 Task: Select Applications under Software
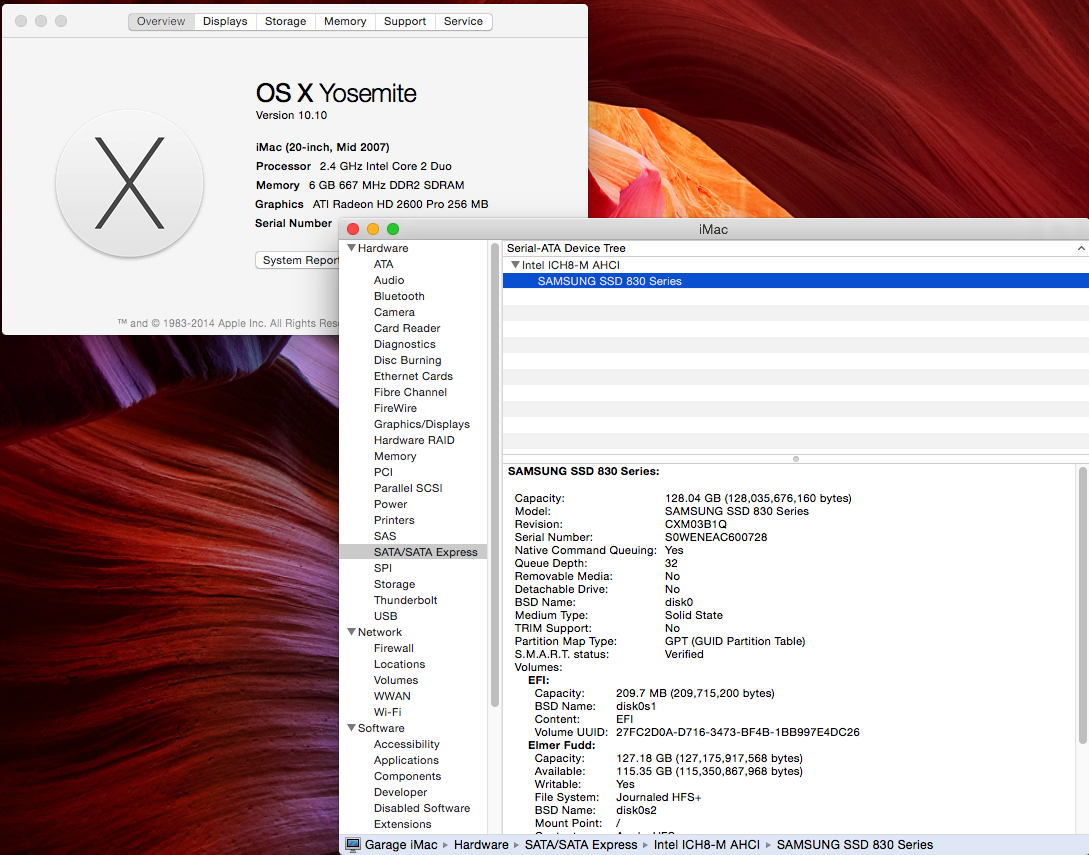click(406, 760)
